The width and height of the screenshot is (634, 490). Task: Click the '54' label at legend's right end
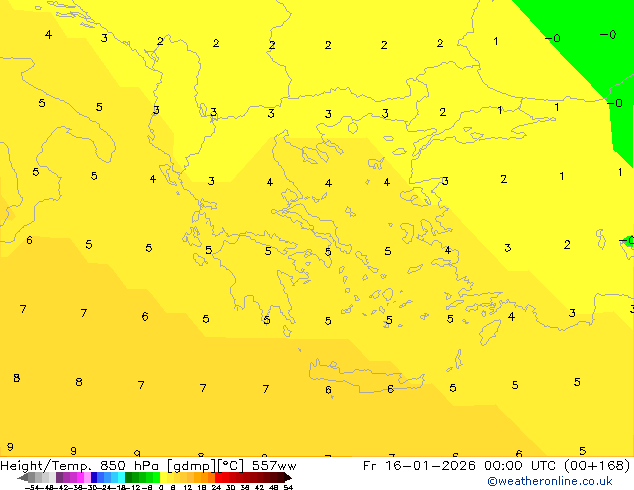(x=288, y=487)
